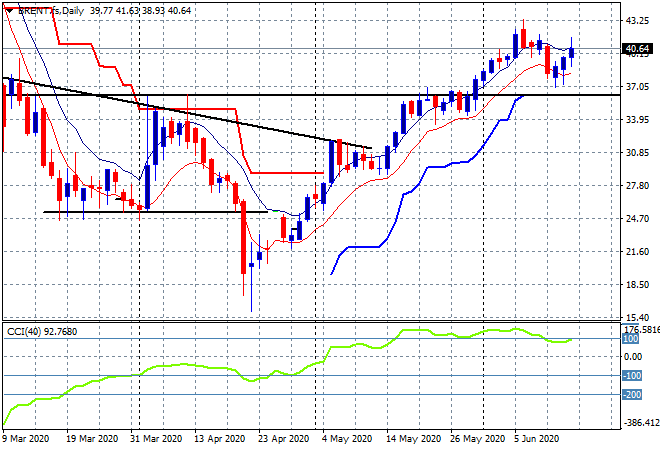Click the 23 Apr 2020 date label

(284, 439)
